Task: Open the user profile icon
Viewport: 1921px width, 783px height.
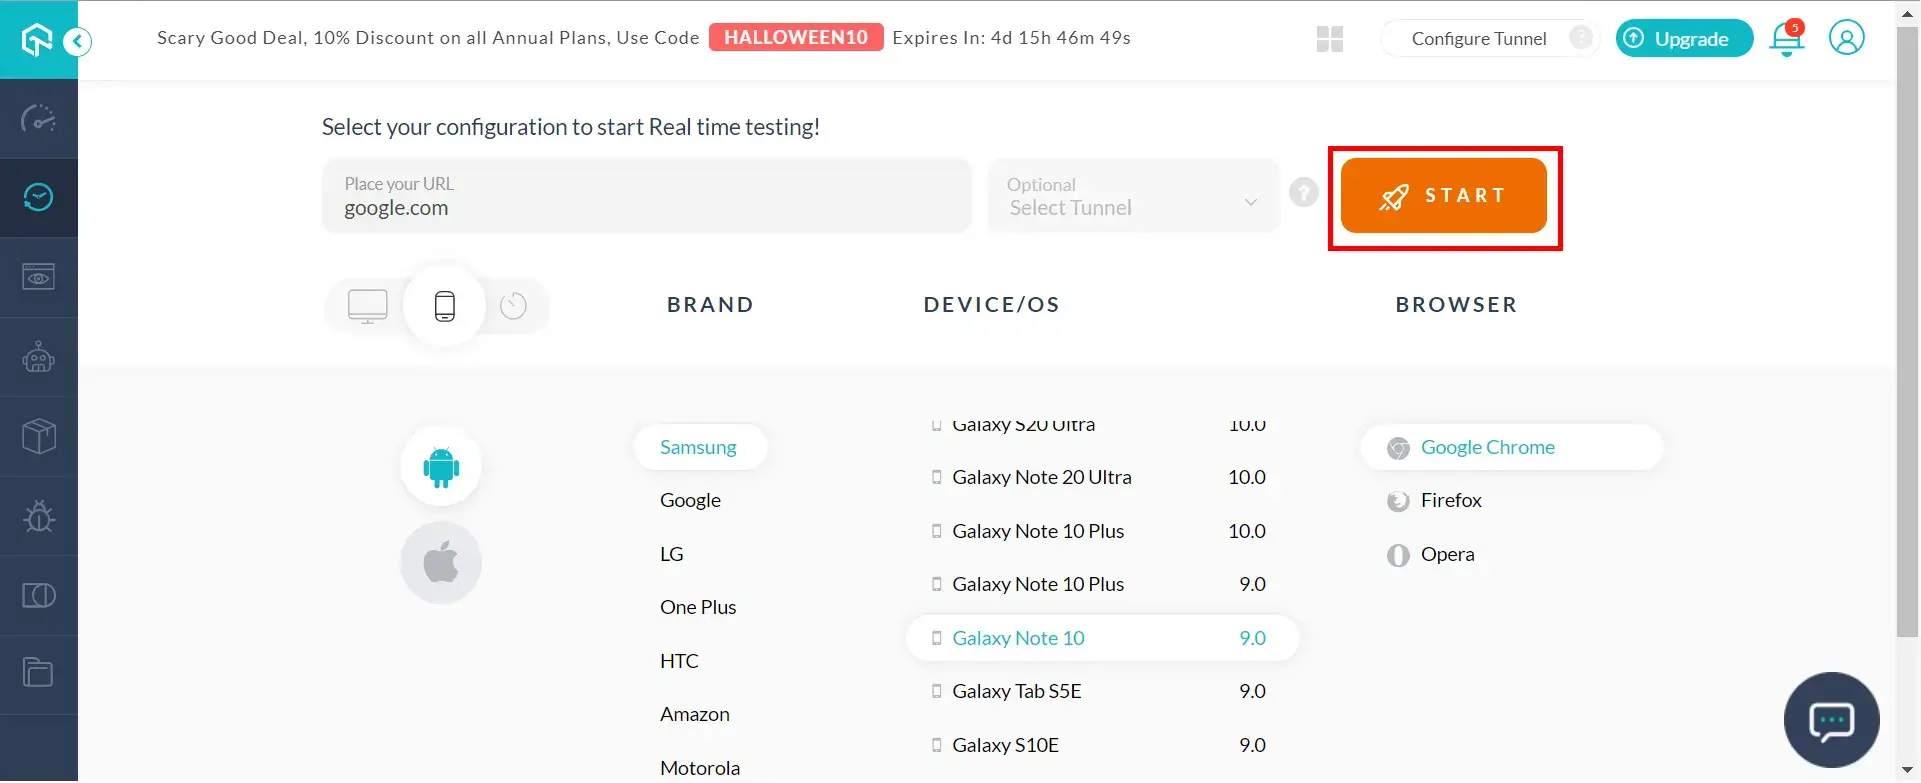Action: [1846, 39]
